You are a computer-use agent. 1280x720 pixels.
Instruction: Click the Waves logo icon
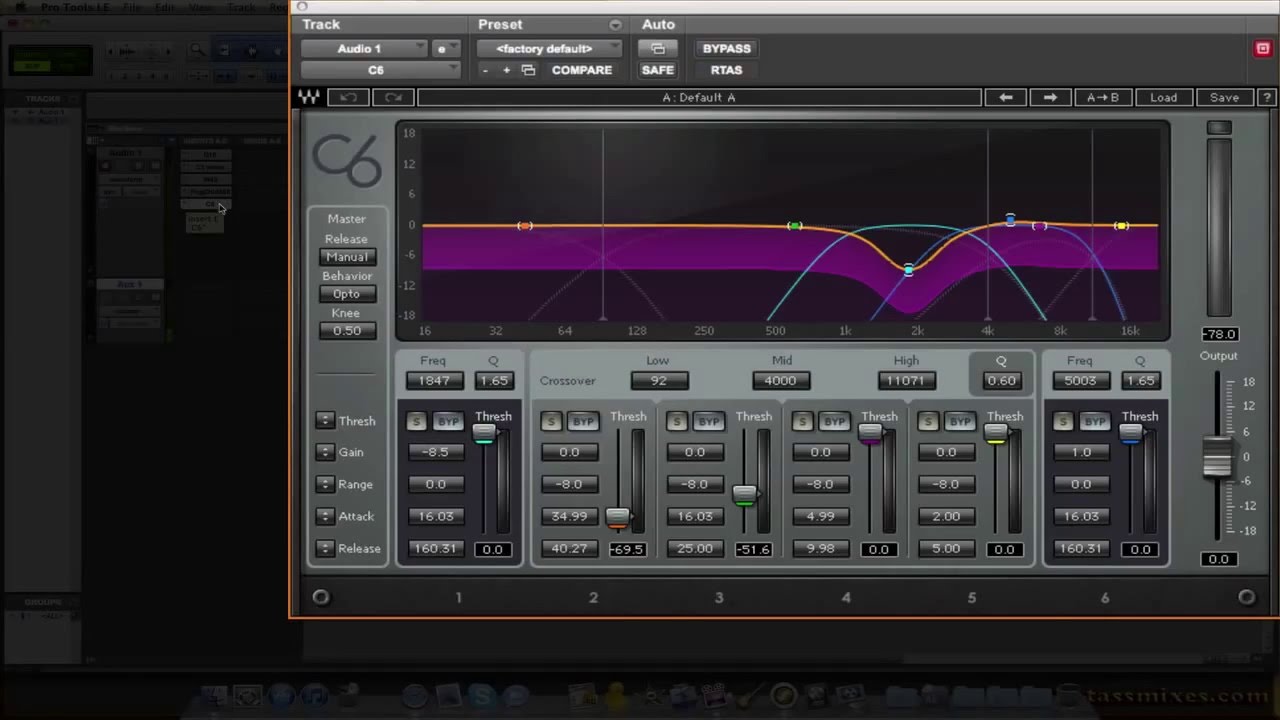click(309, 97)
